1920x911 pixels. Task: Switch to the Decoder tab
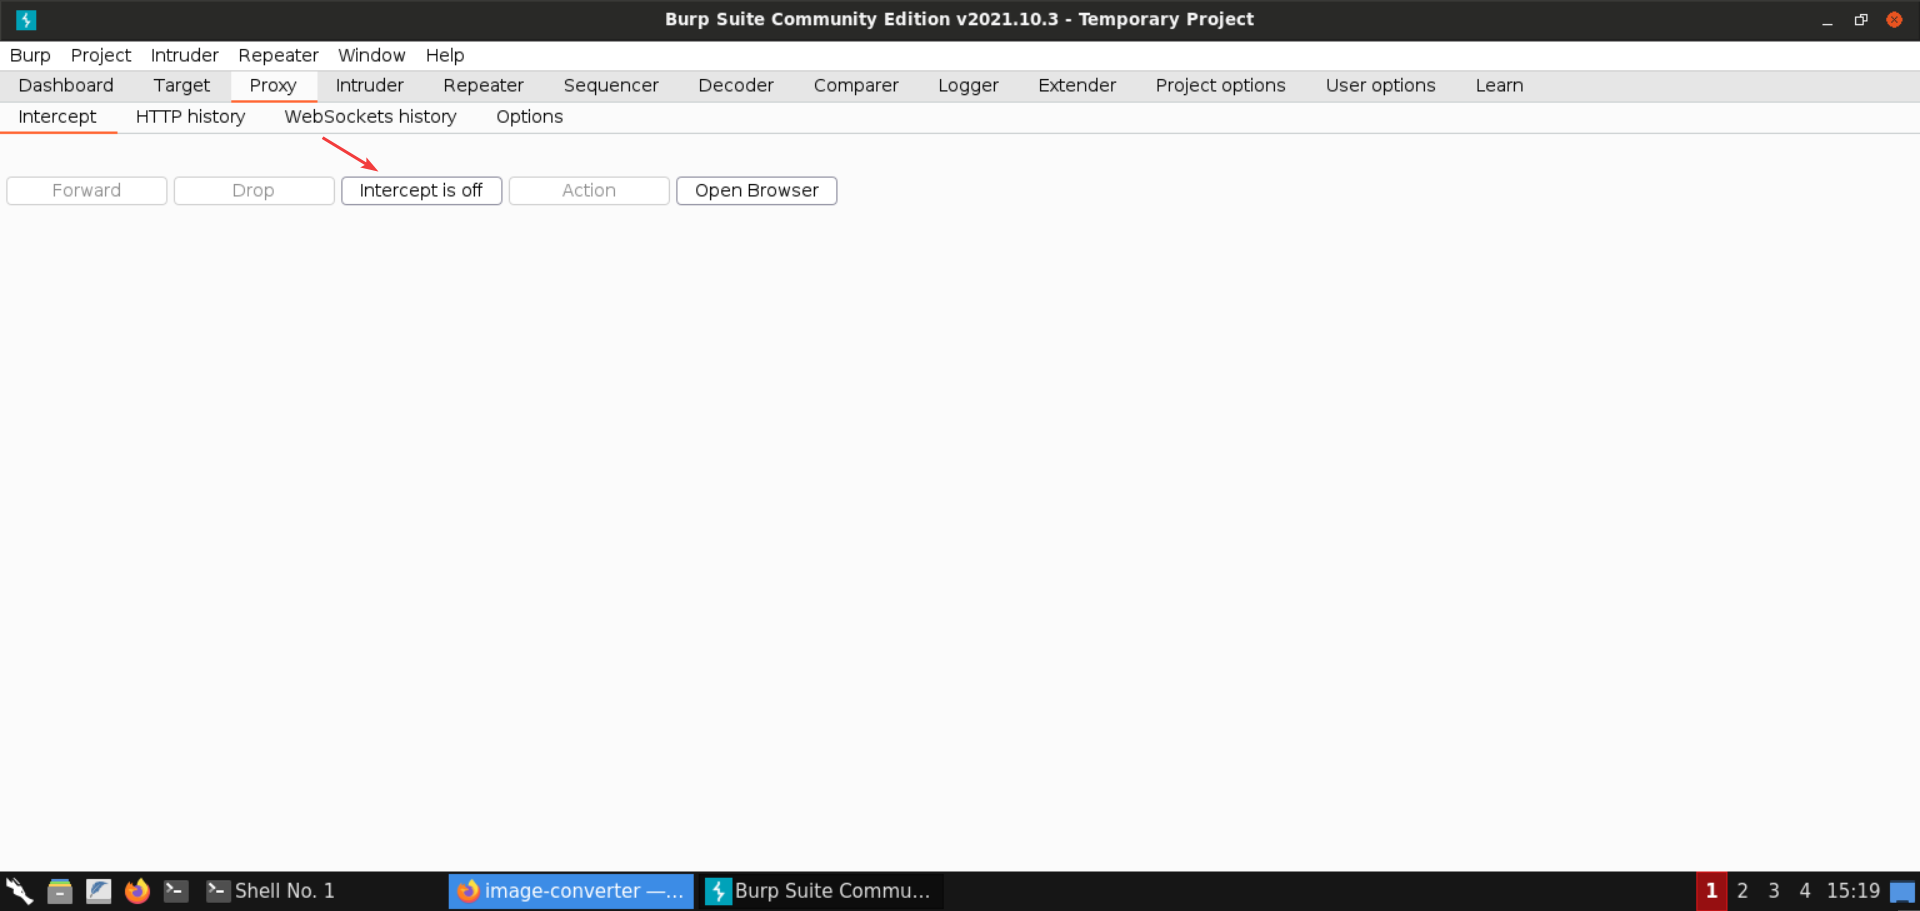click(x=736, y=86)
